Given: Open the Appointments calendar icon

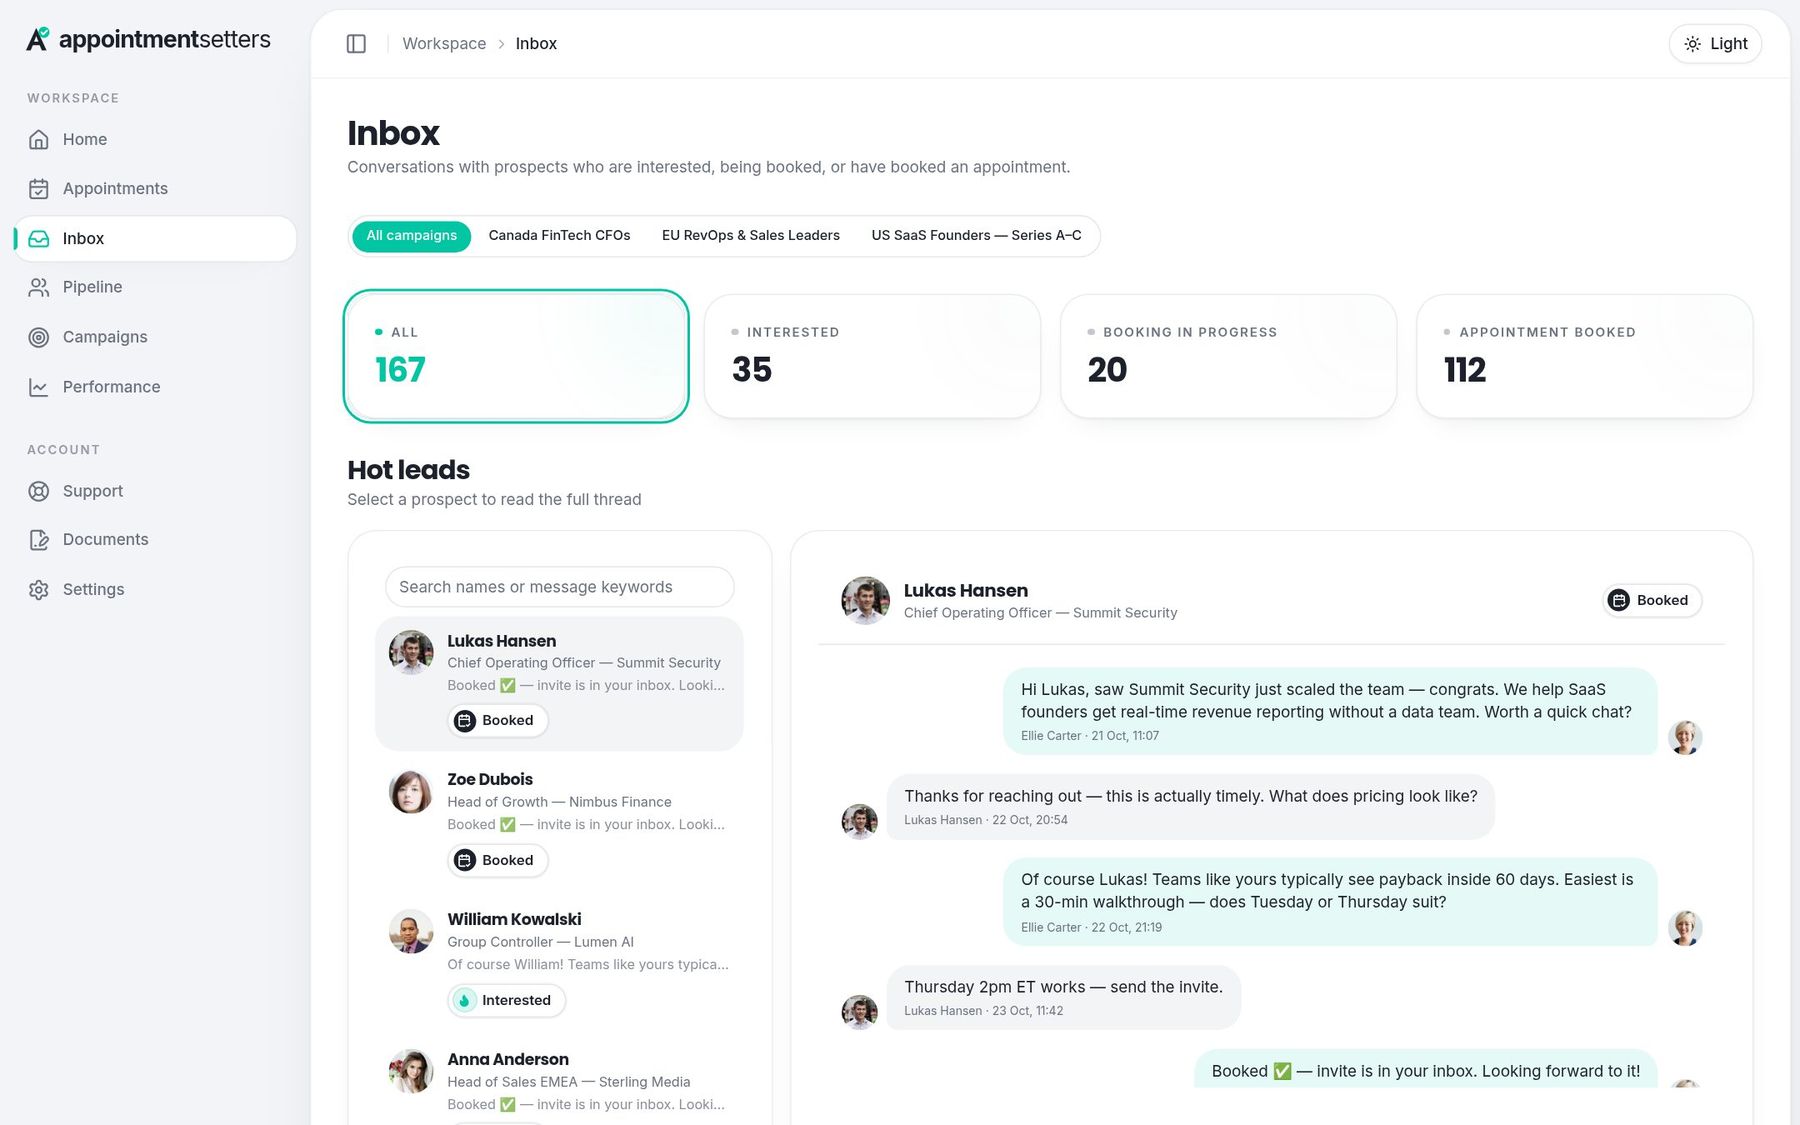Looking at the screenshot, I should click(x=39, y=188).
